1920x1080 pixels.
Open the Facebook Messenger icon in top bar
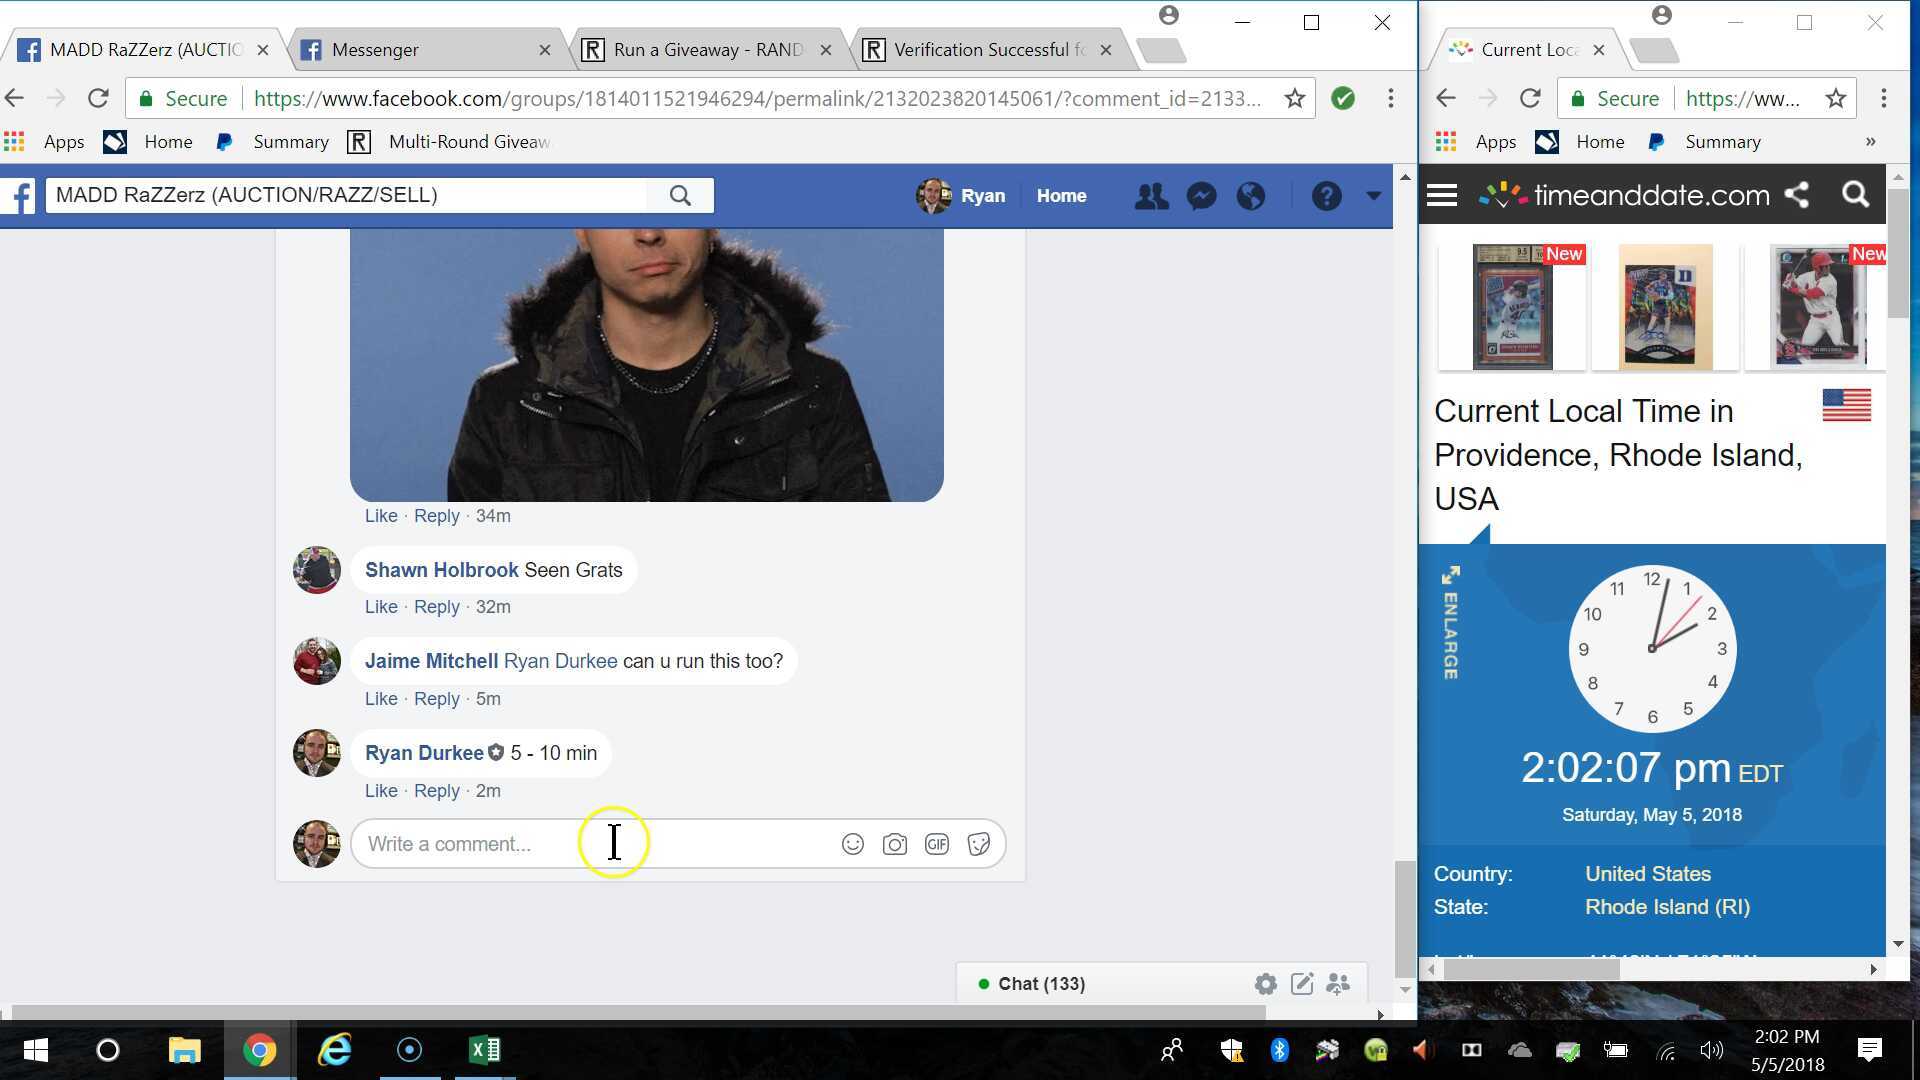1201,196
